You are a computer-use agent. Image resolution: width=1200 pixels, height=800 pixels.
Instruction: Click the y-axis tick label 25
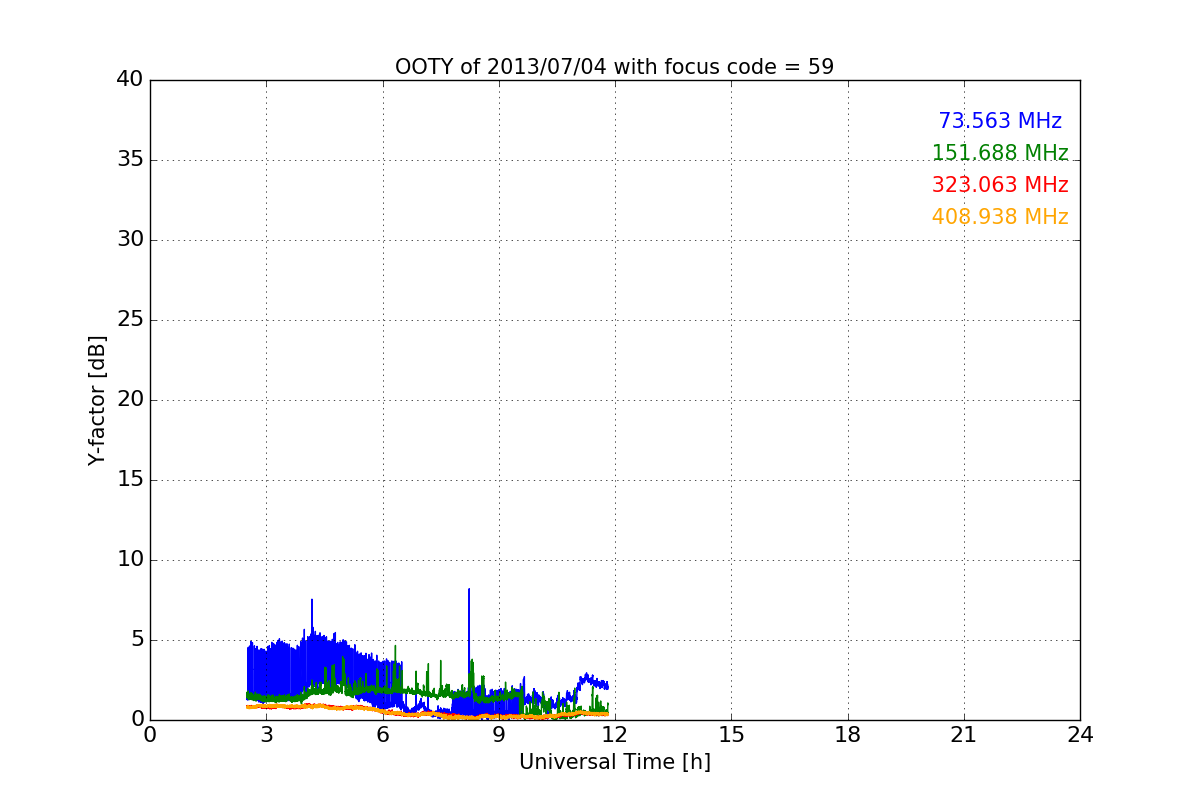pyautogui.click(x=130, y=320)
